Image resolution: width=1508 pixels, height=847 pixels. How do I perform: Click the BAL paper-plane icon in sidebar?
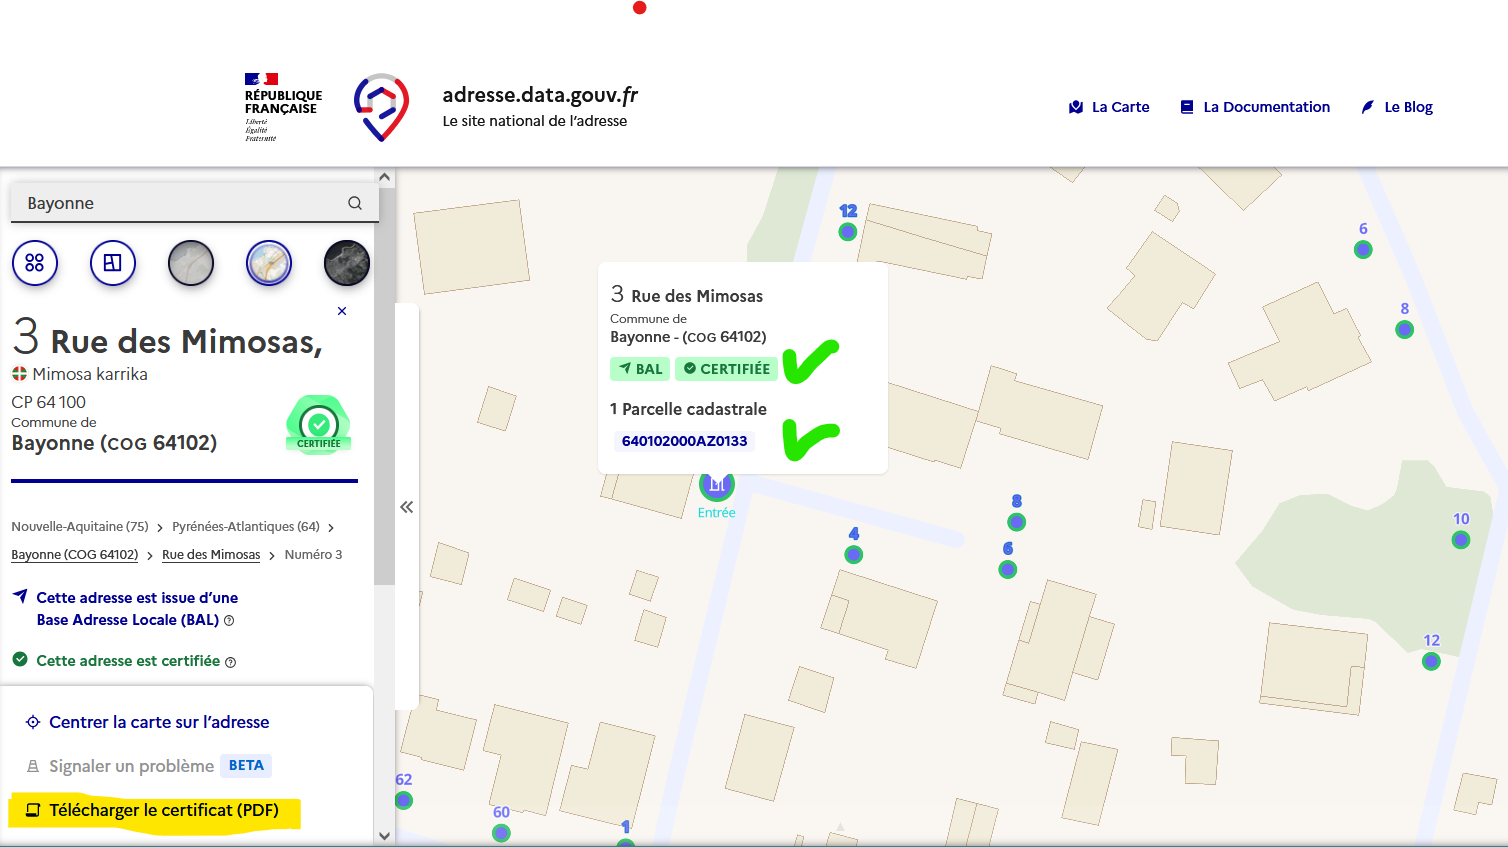(20, 596)
